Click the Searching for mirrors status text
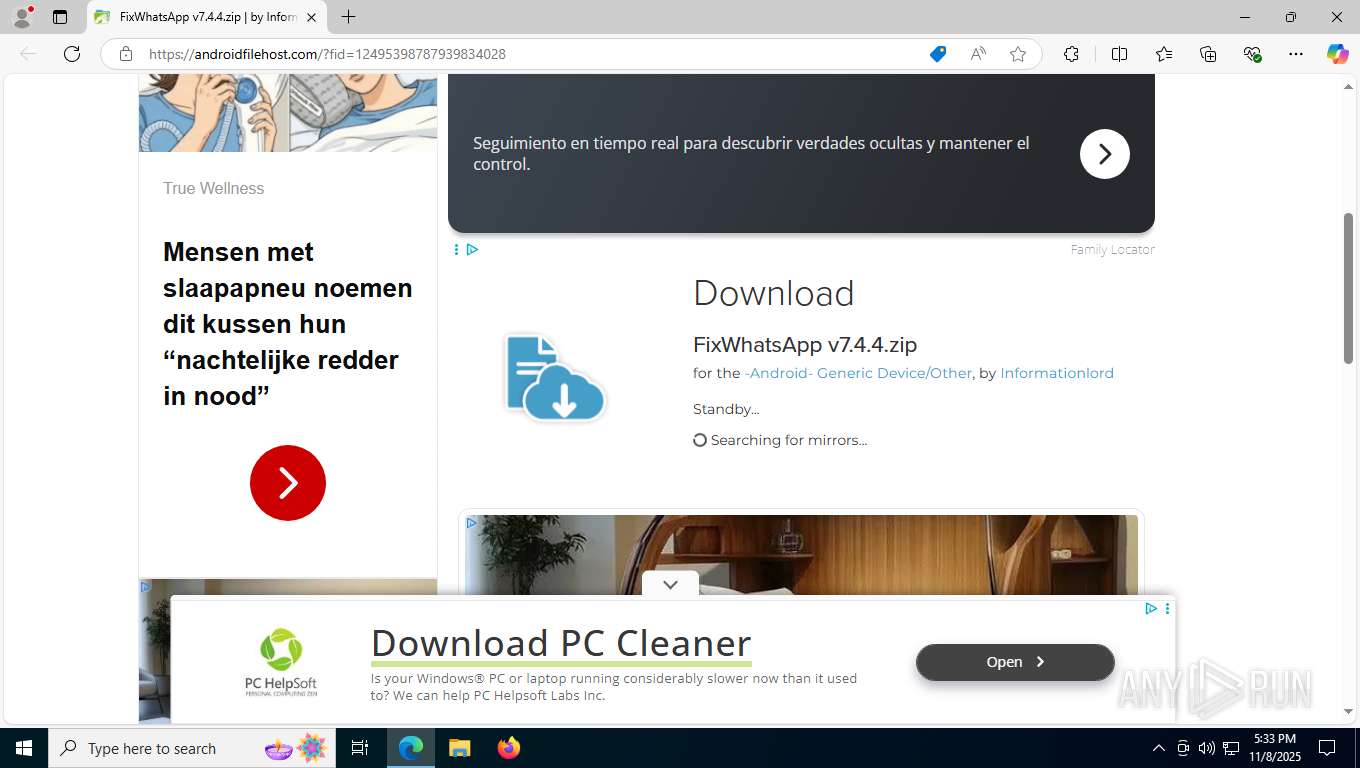The height and width of the screenshot is (768, 1360). [x=789, y=440]
